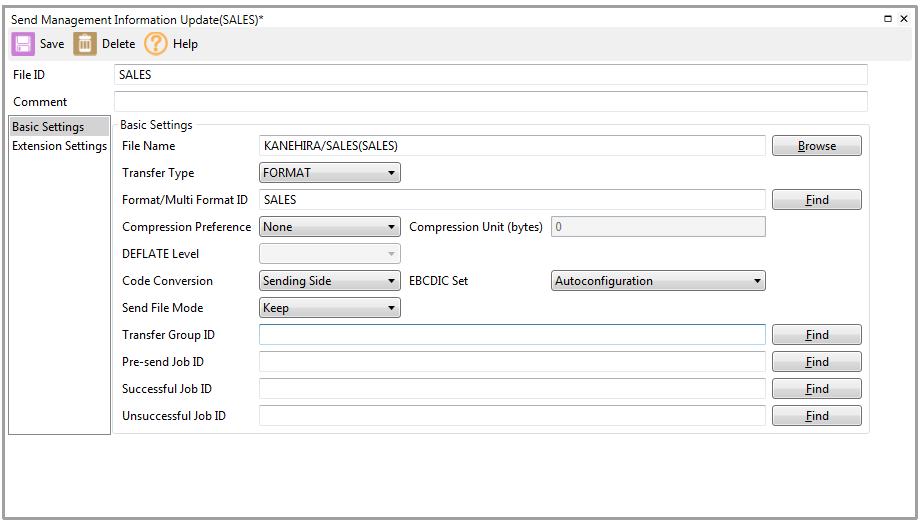924x529 pixels.
Task: Expand the Compression Preference dropdown
Action: tap(330, 227)
